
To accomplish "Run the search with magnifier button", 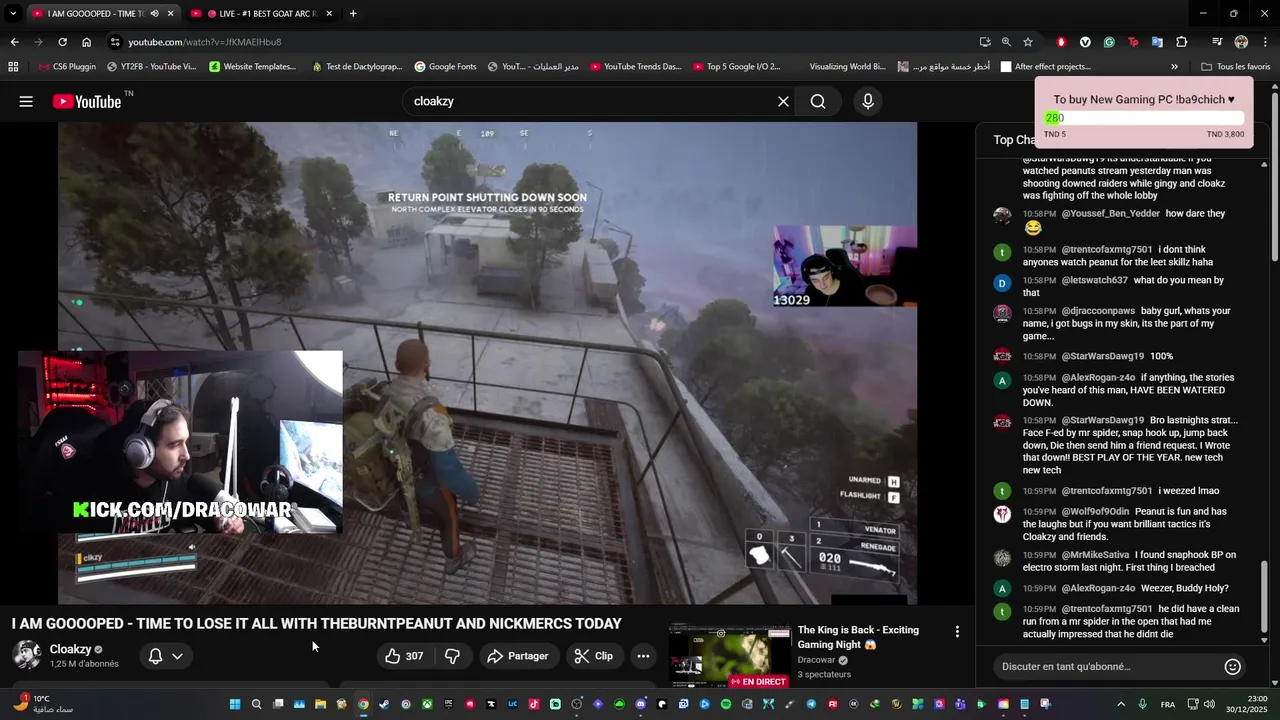I will [818, 101].
